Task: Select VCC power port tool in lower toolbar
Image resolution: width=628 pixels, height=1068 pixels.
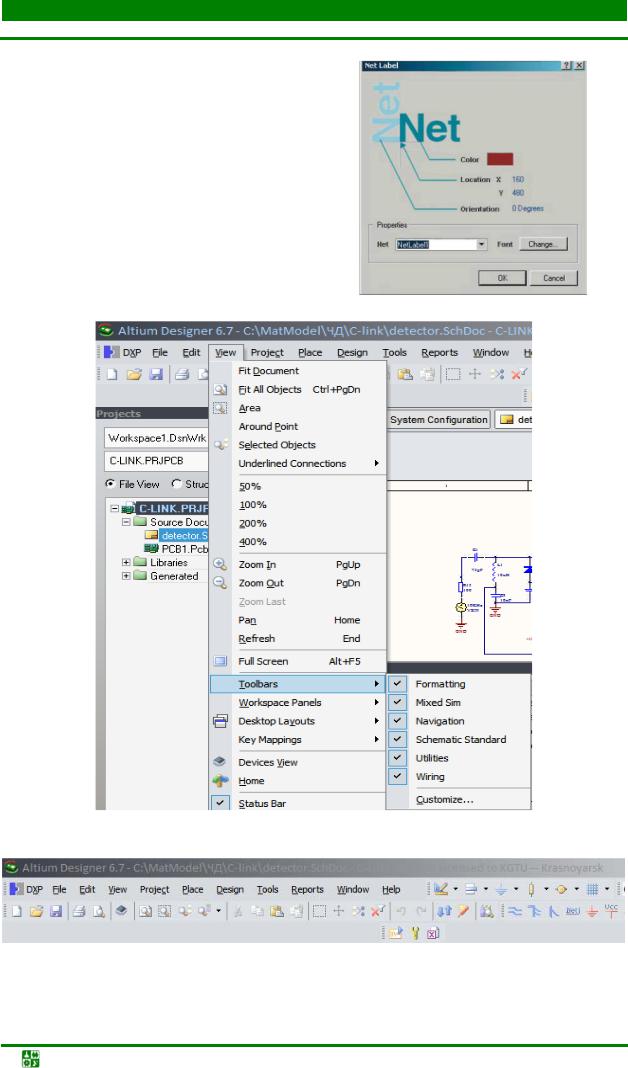Action: (x=611, y=910)
